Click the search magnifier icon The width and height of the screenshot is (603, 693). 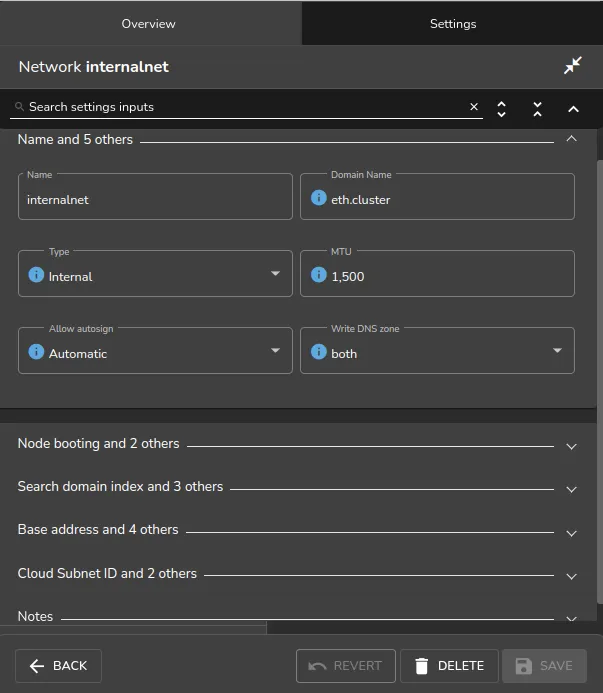[19, 107]
